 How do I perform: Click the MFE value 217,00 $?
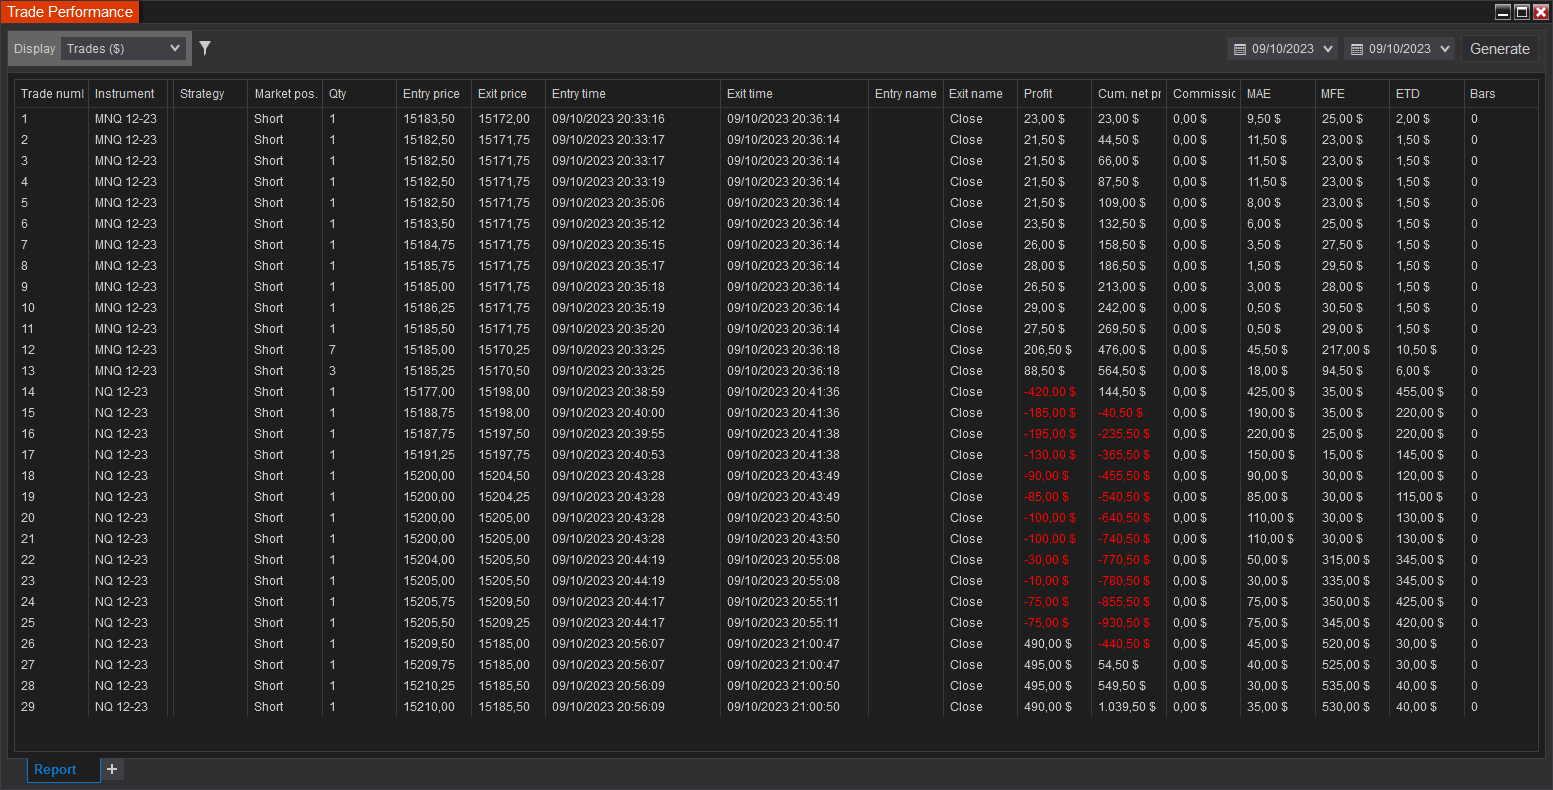point(1346,350)
